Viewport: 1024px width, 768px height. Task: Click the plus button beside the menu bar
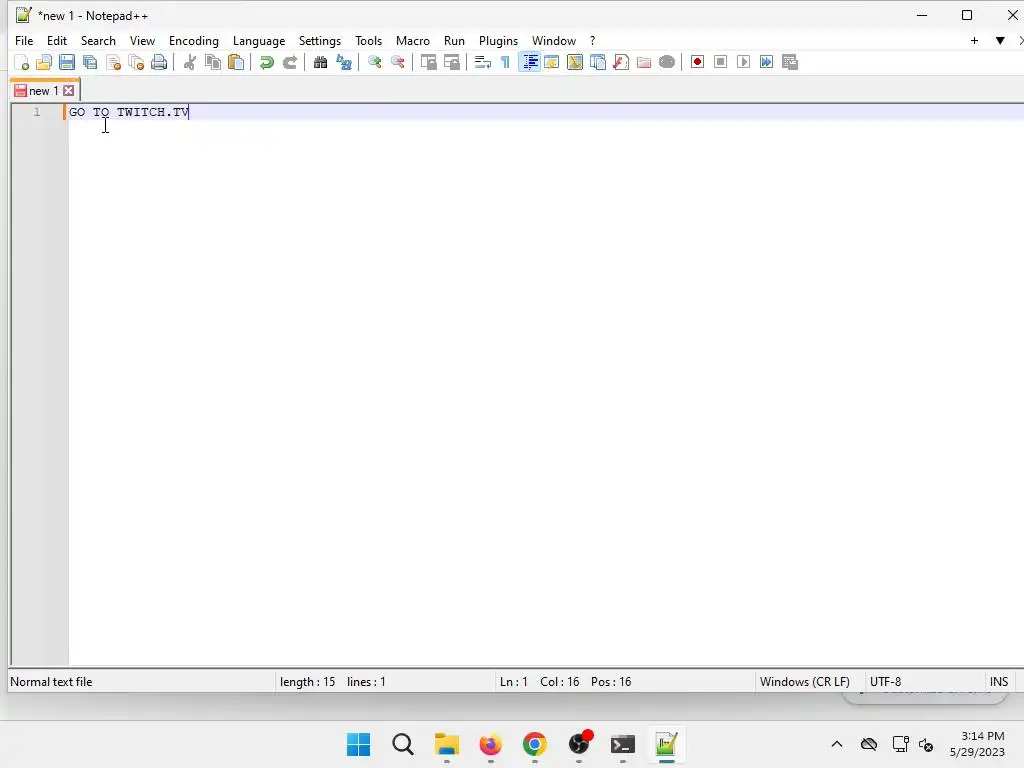pos(974,40)
